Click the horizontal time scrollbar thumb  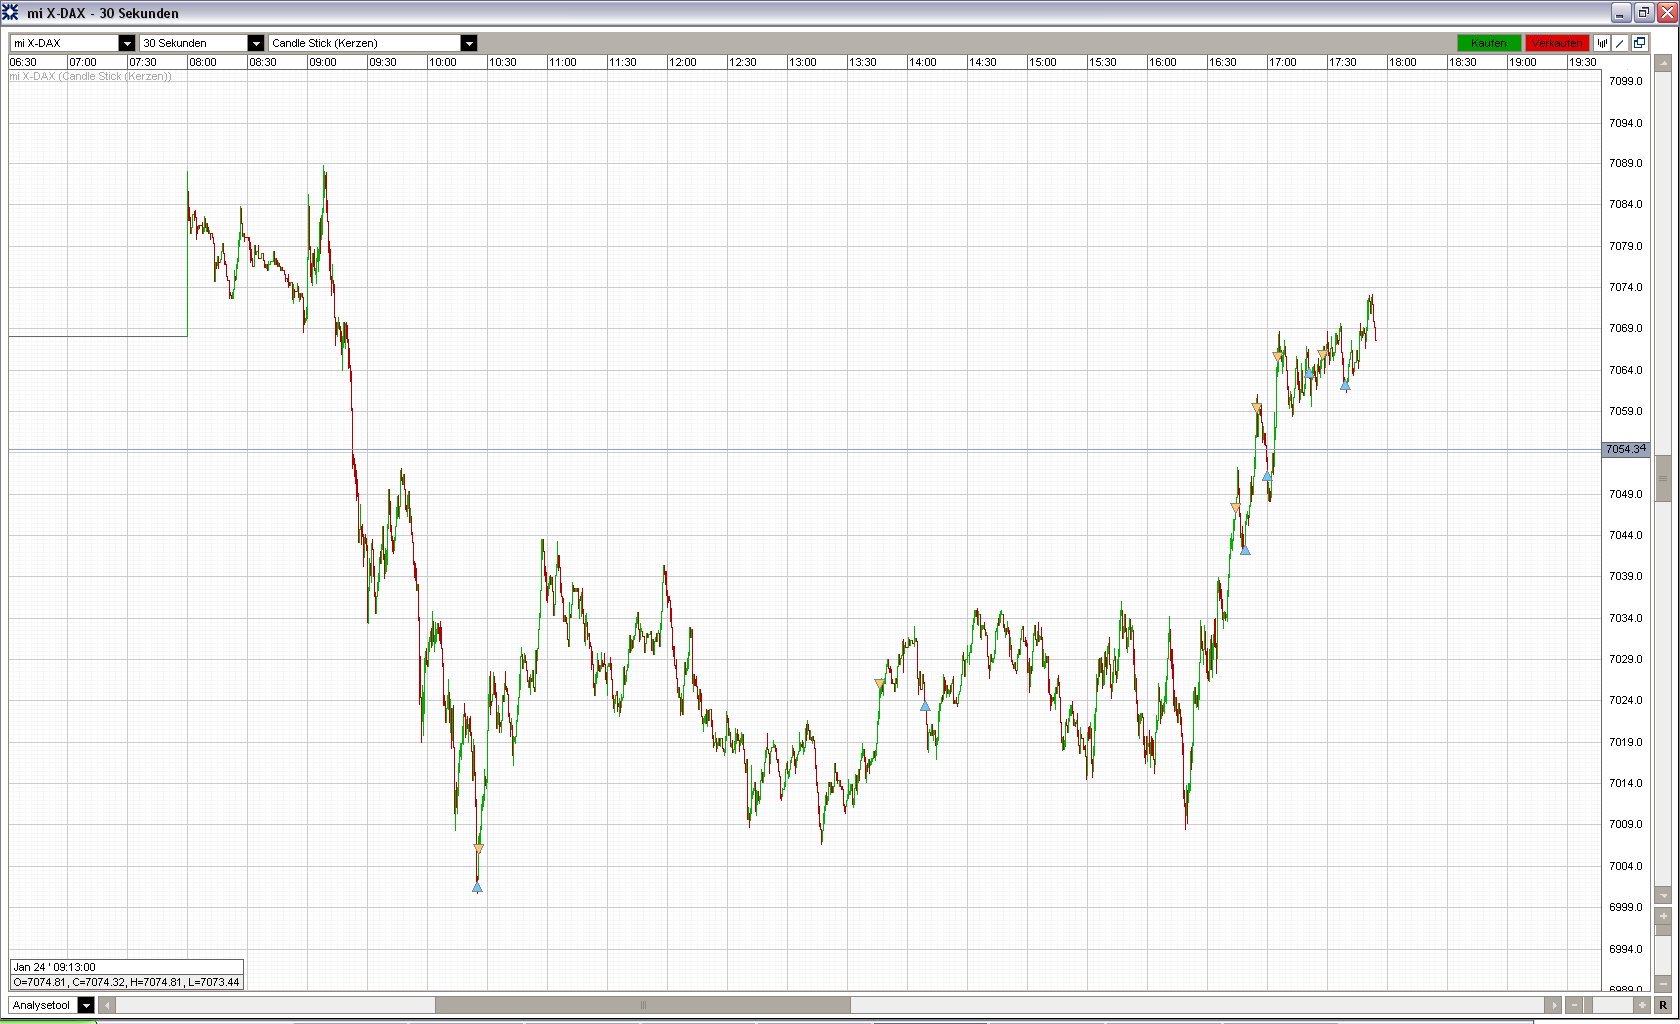click(643, 1005)
